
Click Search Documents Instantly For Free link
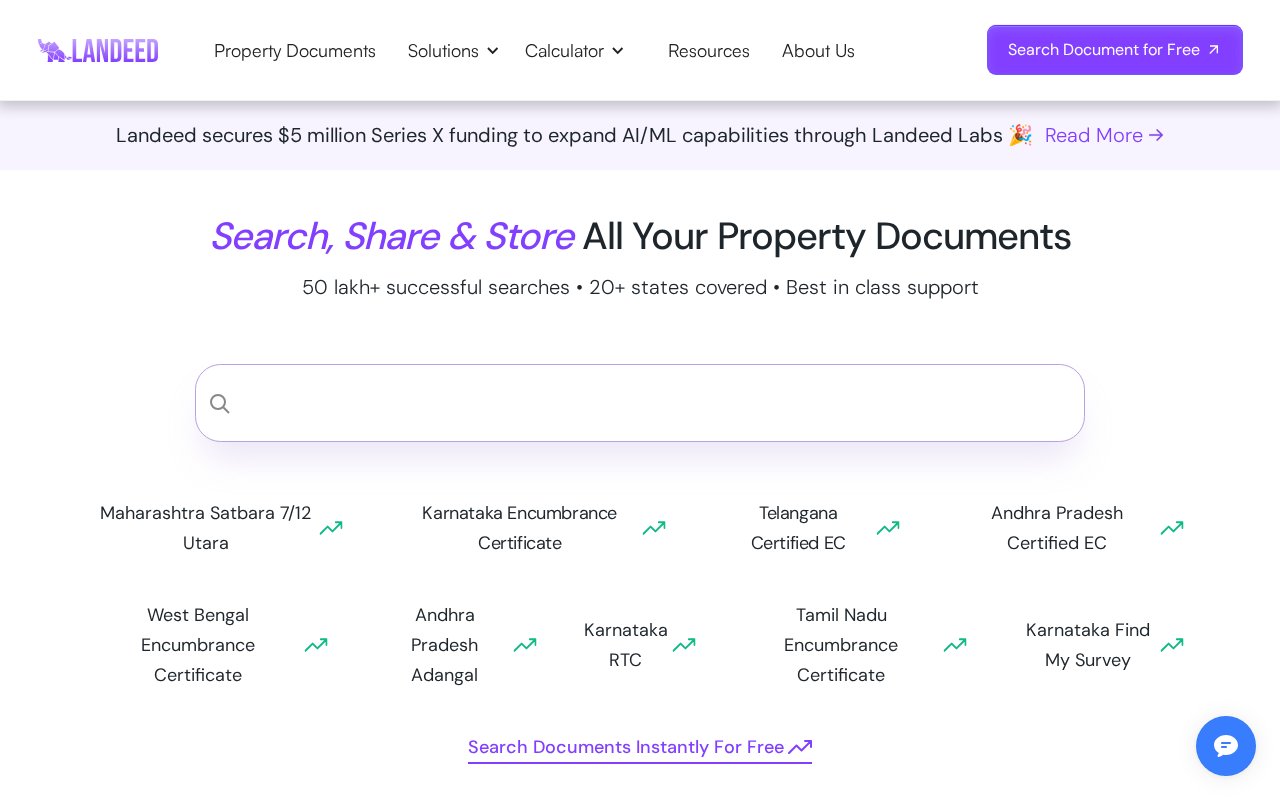coord(640,747)
